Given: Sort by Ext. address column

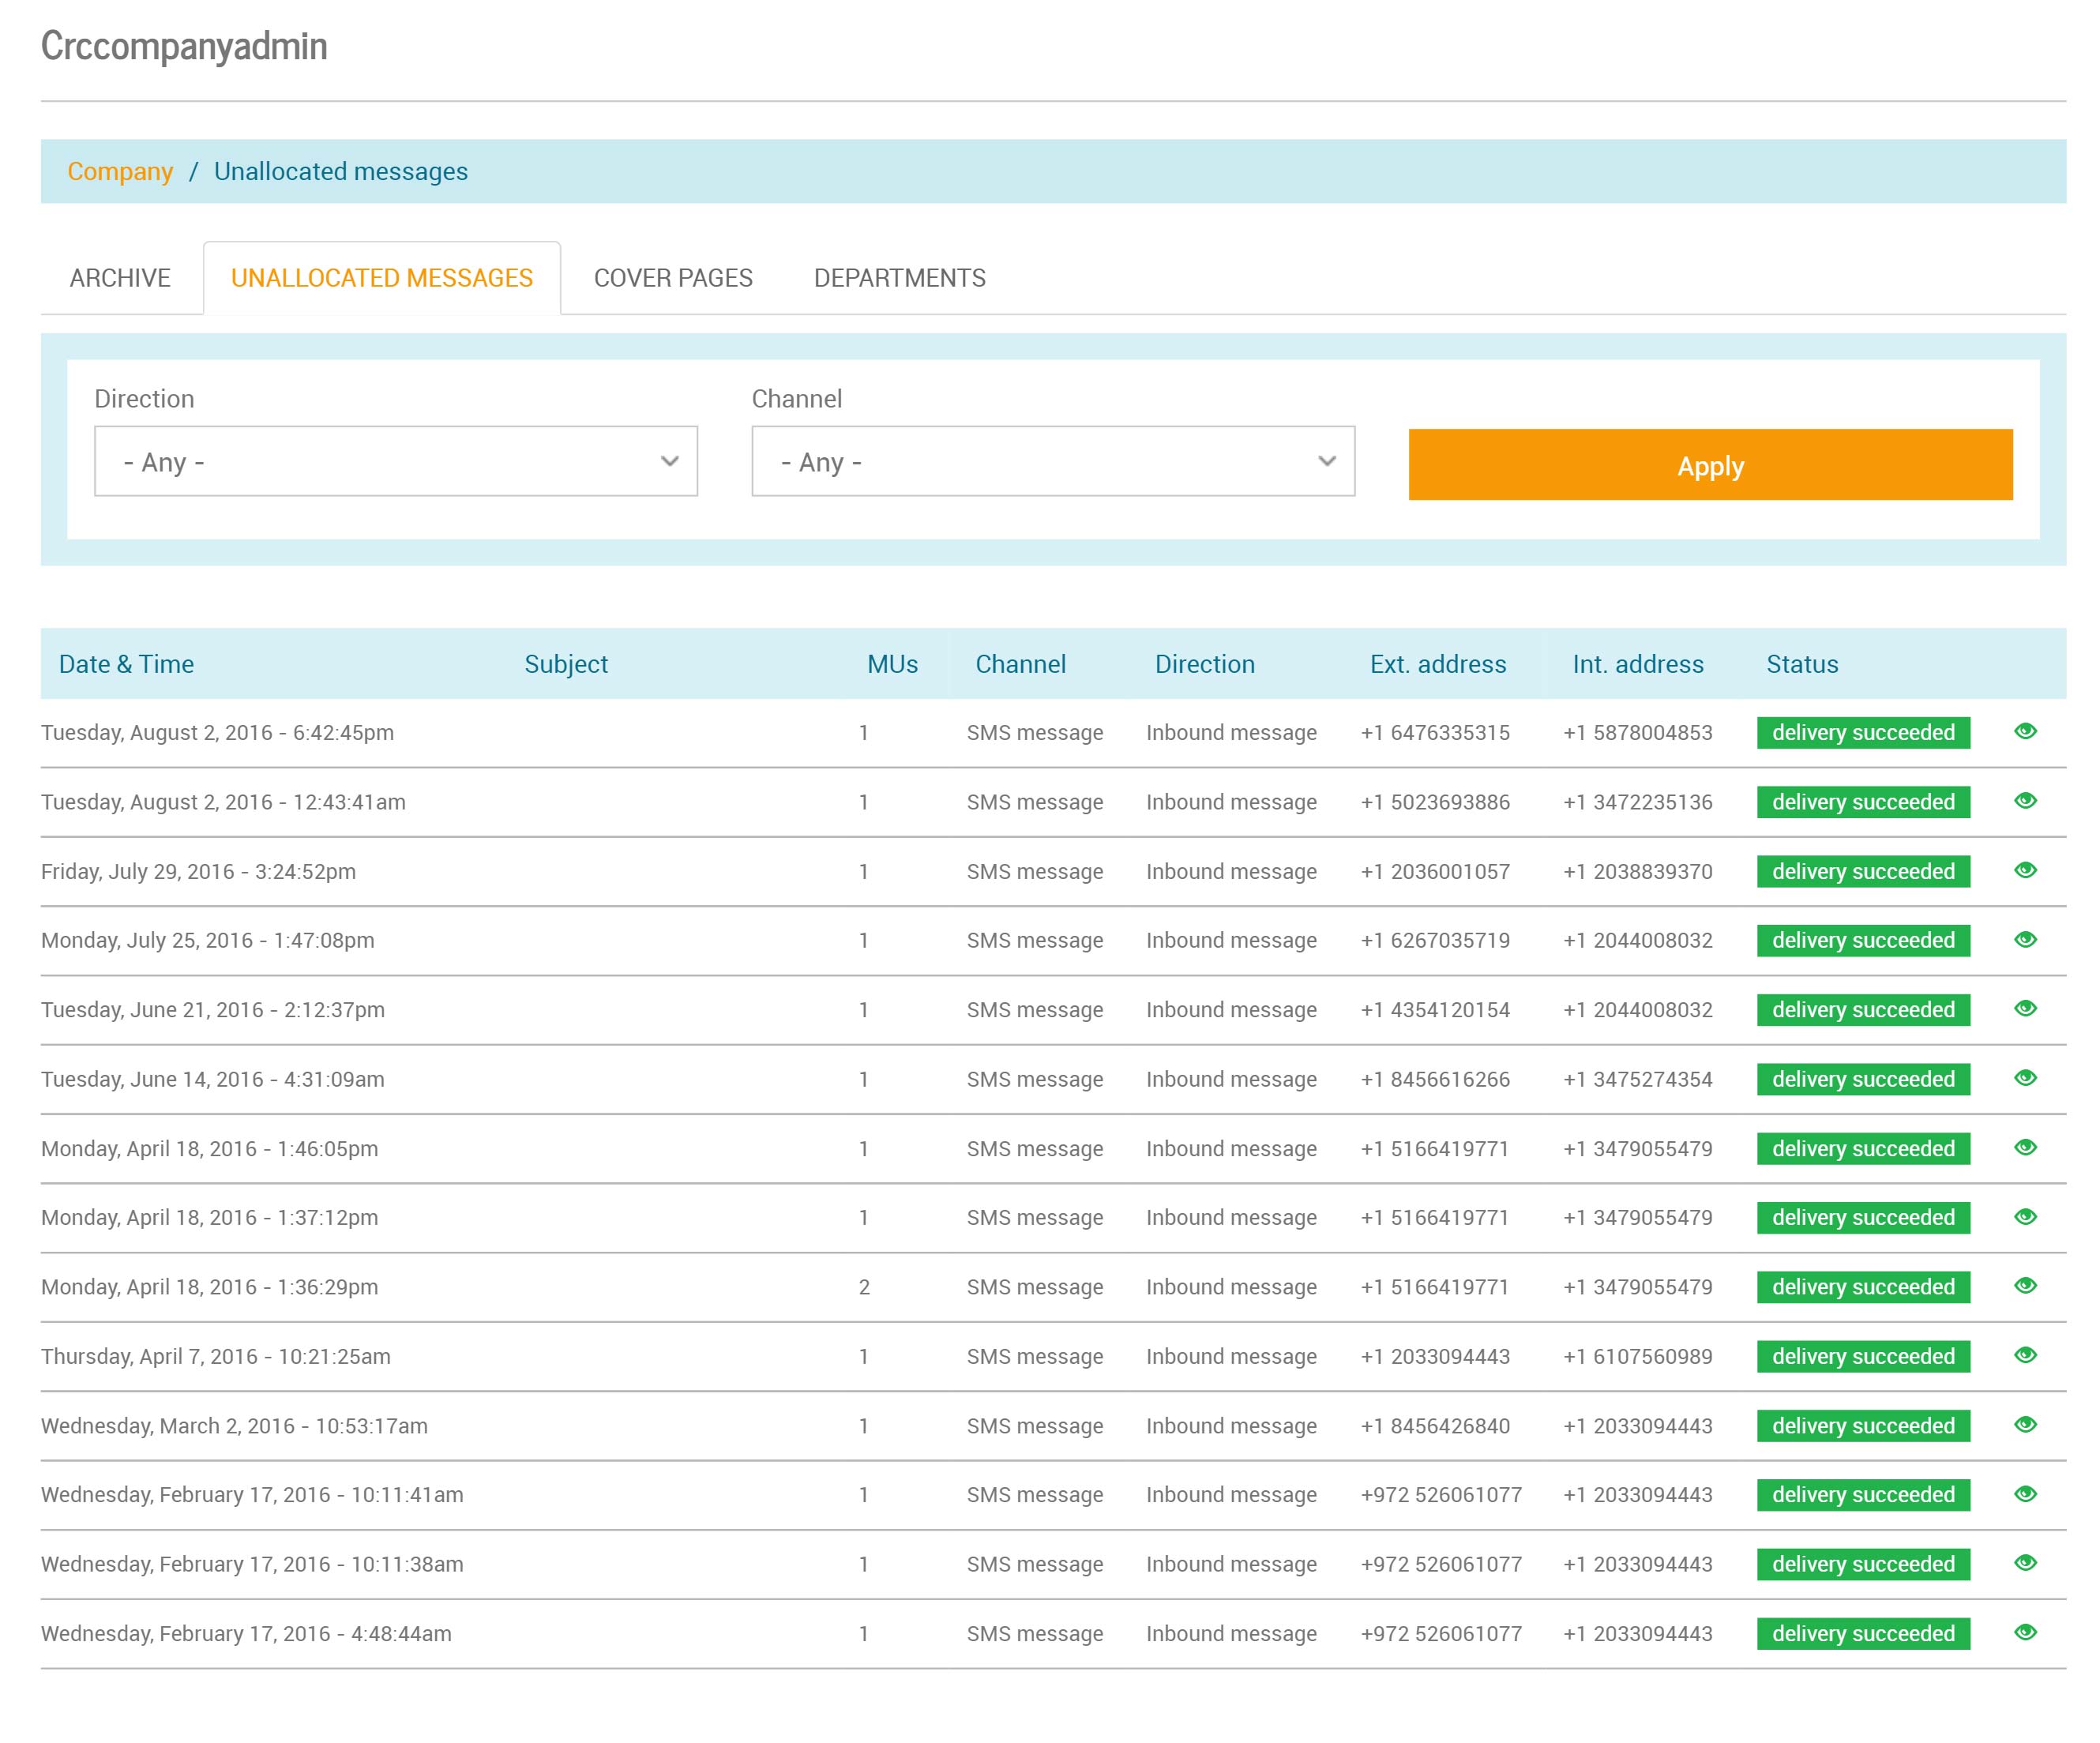Looking at the screenshot, I should [1437, 664].
